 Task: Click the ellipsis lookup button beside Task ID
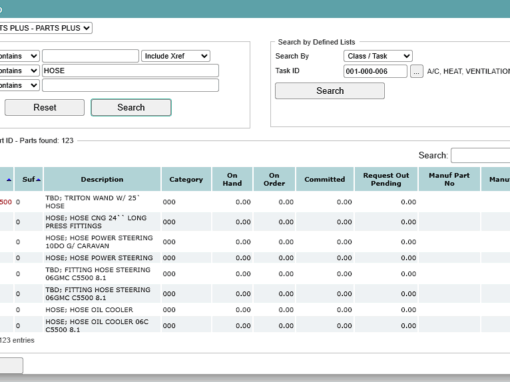pyautogui.click(x=416, y=71)
